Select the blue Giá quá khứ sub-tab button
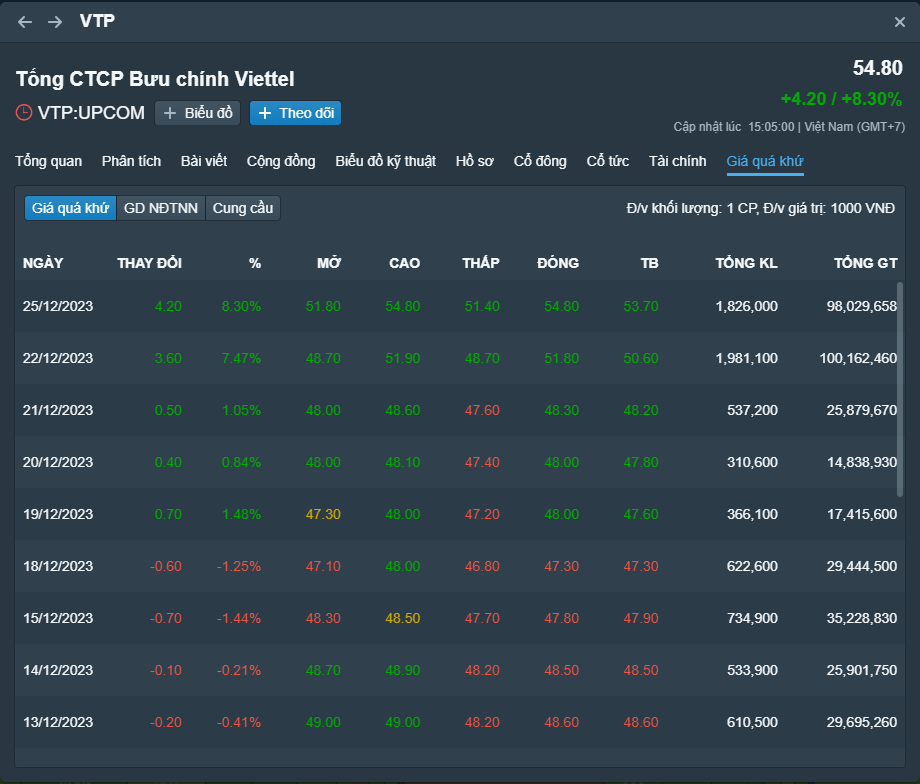 pos(70,208)
